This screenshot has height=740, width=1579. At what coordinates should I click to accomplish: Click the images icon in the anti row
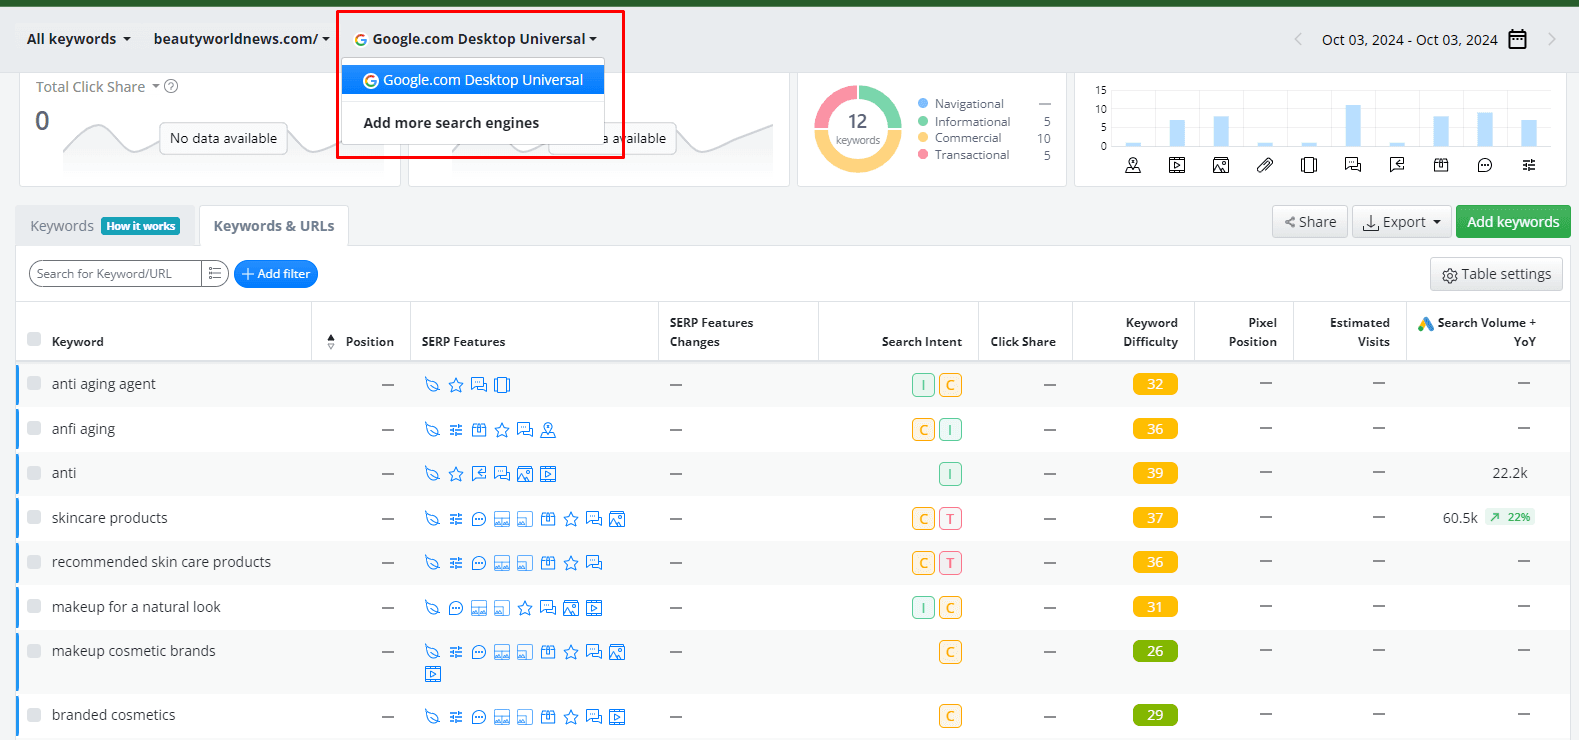pyautogui.click(x=525, y=474)
